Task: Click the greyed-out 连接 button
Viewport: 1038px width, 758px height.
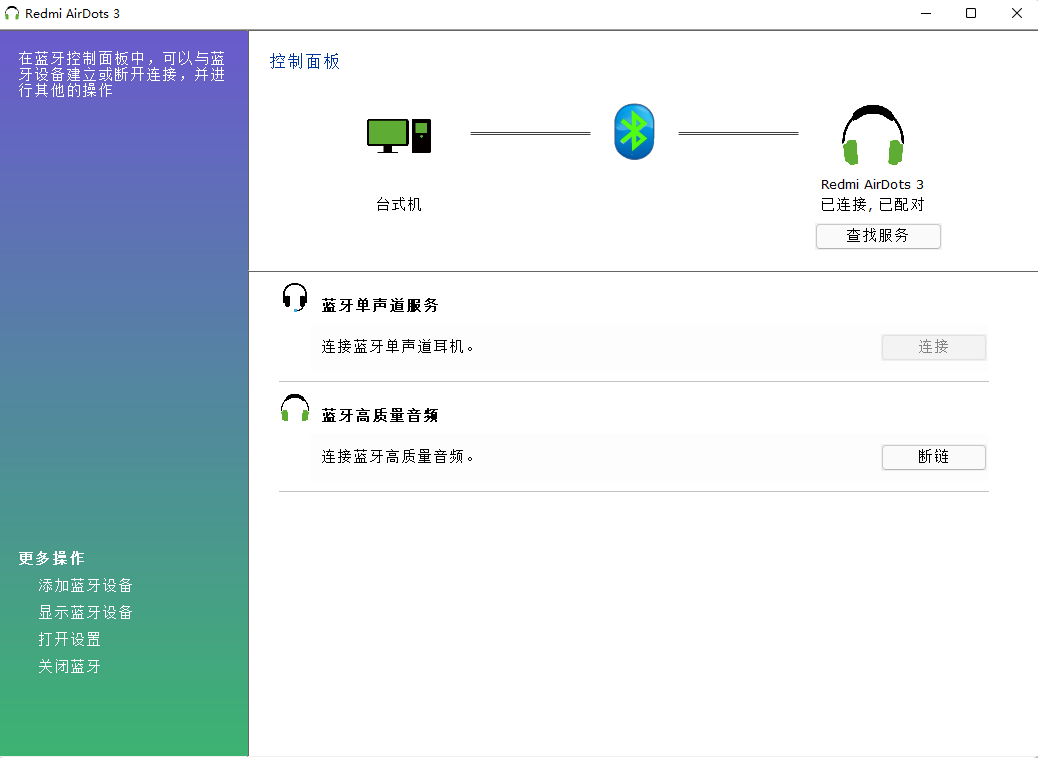Action: click(x=933, y=347)
